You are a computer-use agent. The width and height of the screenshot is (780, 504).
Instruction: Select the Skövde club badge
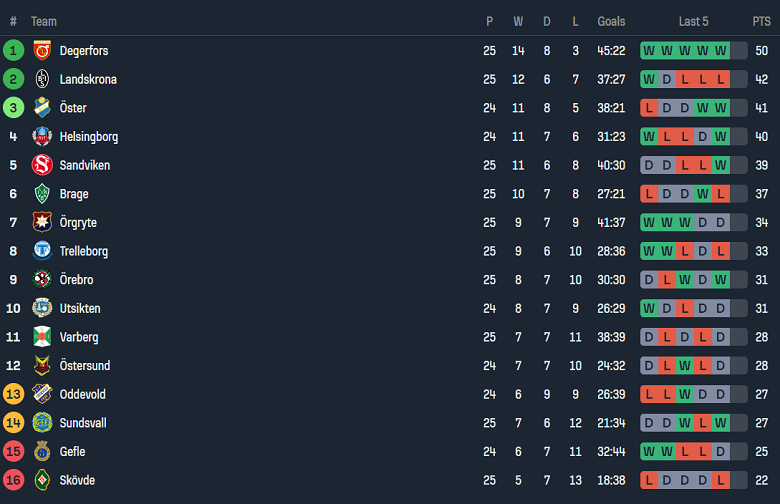click(42, 480)
